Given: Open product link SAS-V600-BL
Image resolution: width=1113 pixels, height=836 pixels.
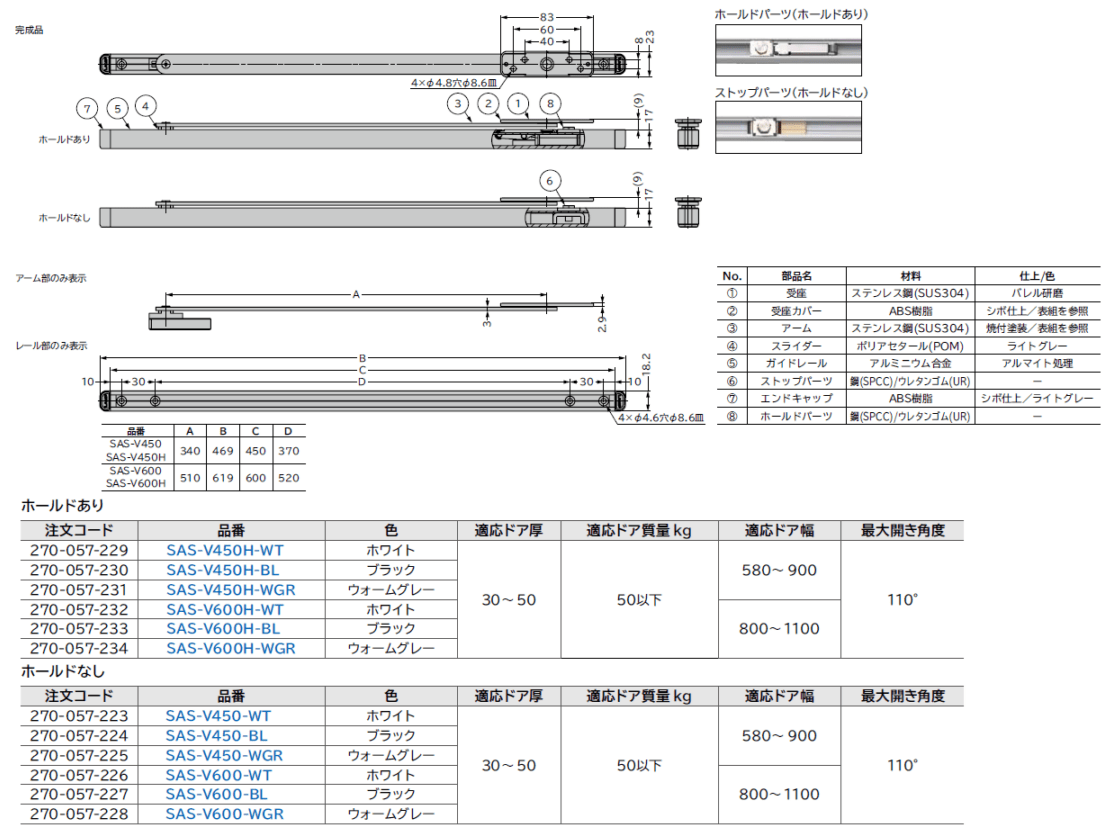Looking at the screenshot, I should coord(216,795).
